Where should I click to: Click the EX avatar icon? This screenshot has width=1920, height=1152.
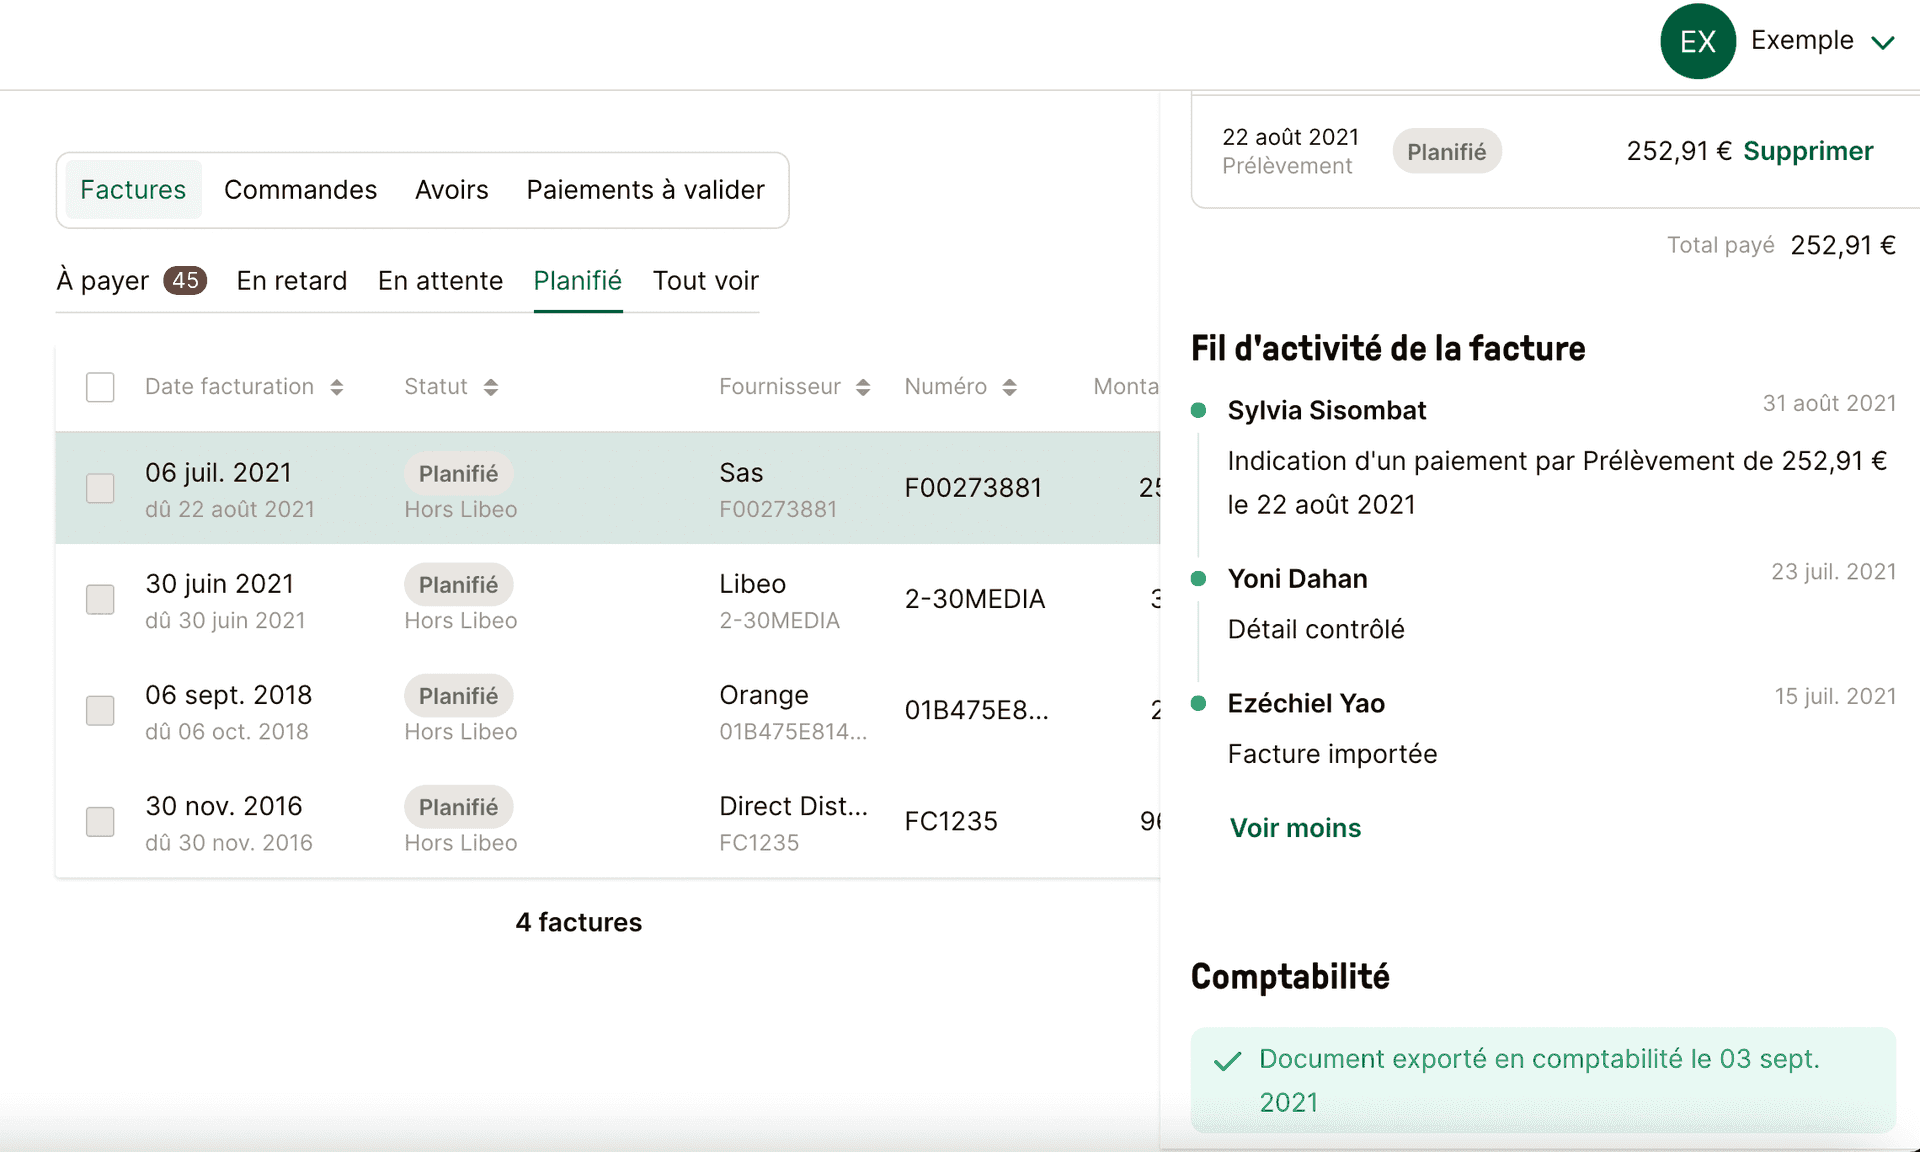pos(1697,41)
